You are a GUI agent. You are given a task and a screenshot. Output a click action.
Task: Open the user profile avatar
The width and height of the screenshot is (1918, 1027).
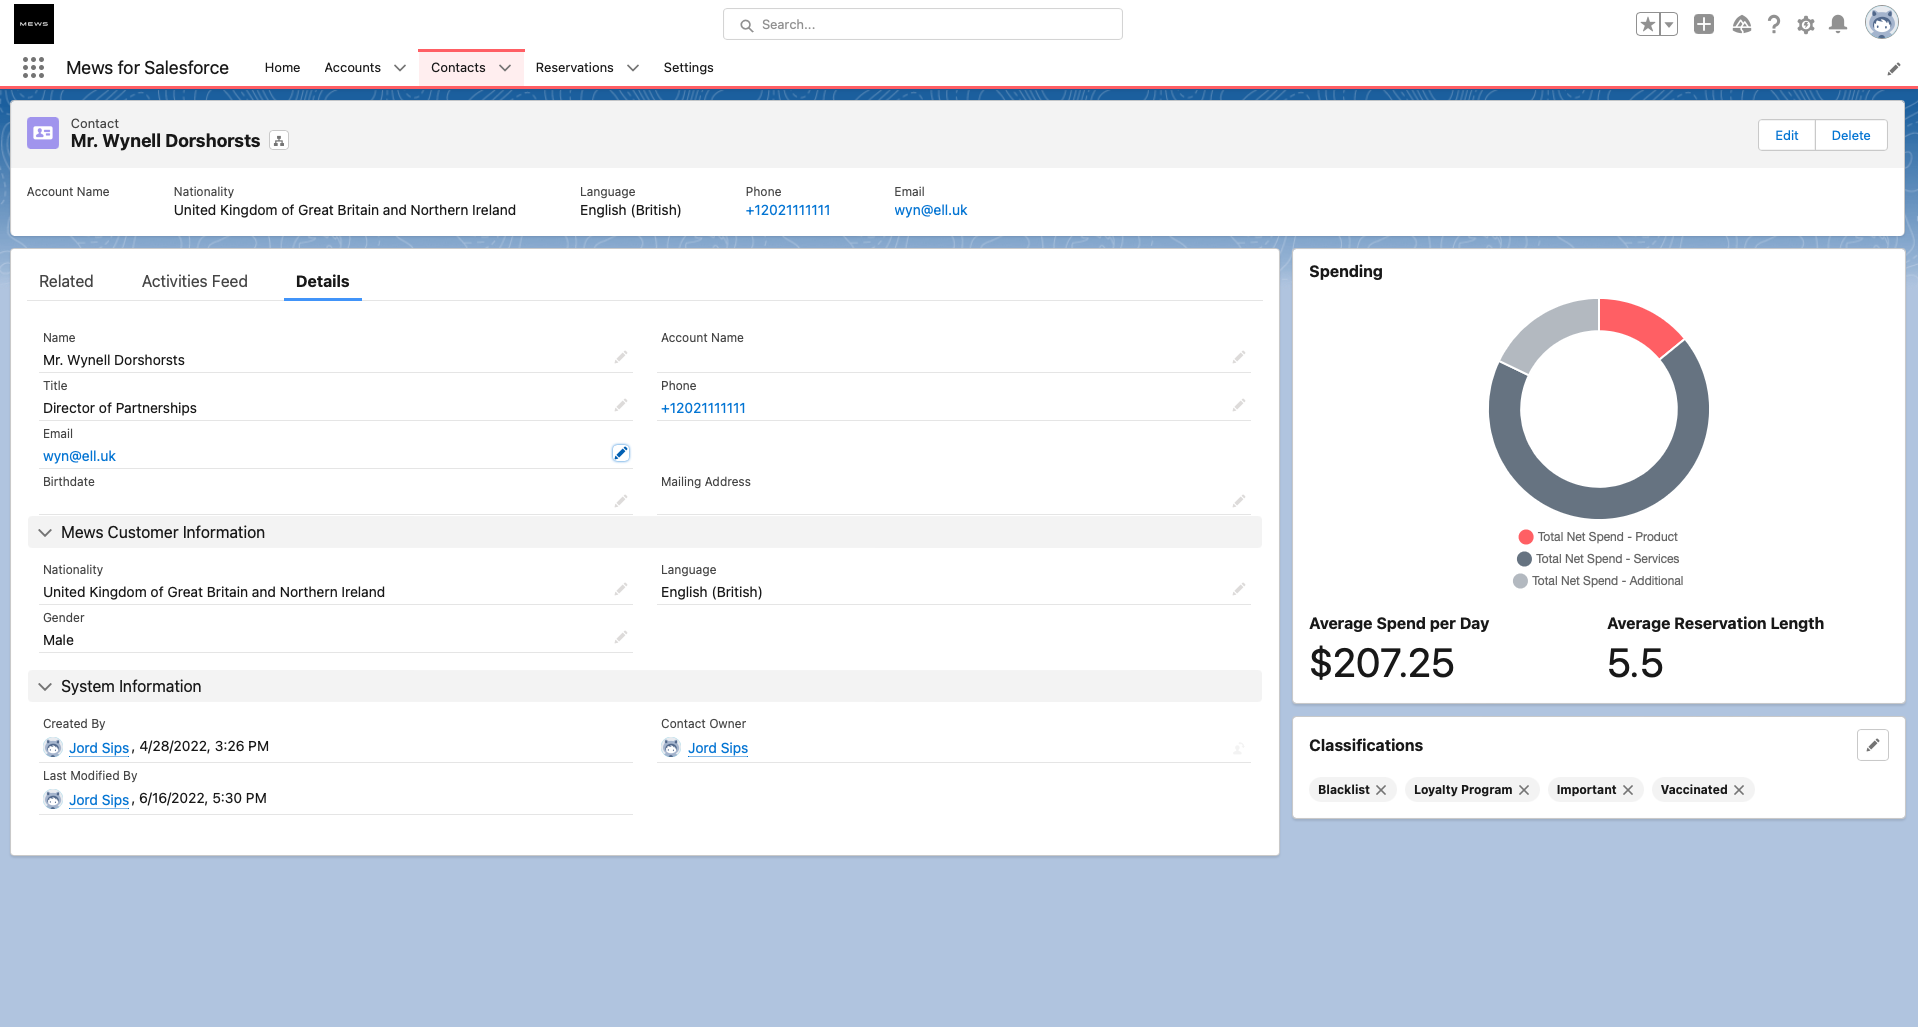1882,23
